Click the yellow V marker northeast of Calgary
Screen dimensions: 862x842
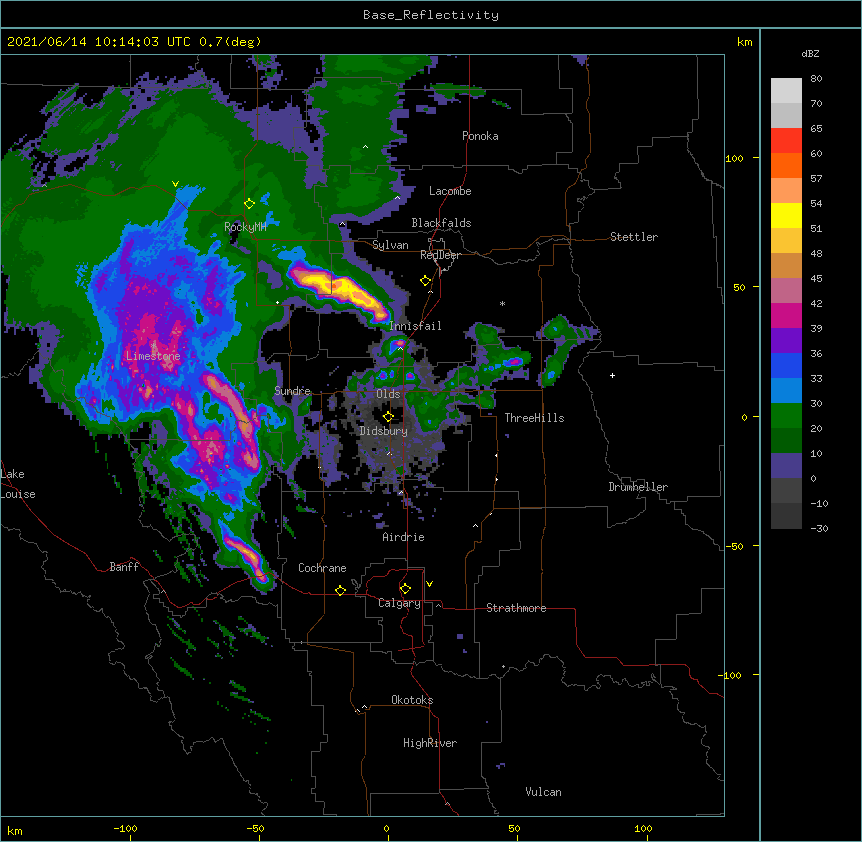429,584
